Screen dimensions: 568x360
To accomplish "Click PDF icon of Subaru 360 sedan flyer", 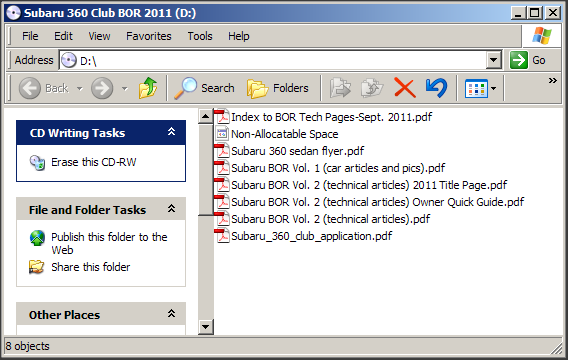I will 222,151.
